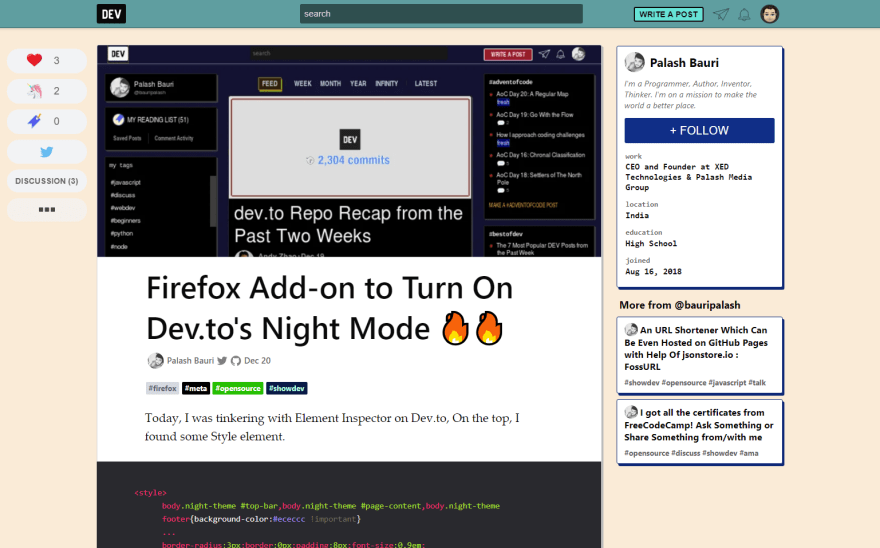Click the article title heading

[330, 308]
